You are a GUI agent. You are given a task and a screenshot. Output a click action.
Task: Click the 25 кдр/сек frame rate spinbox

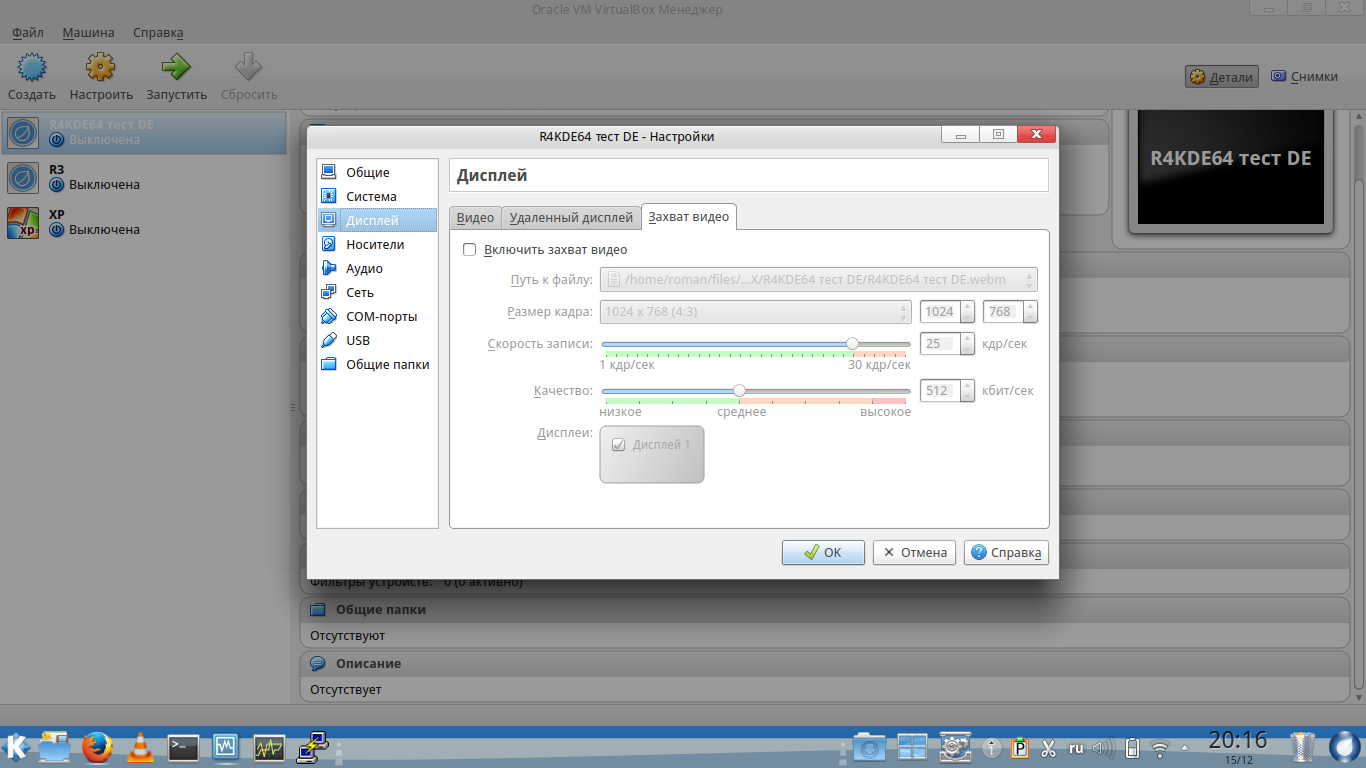946,344
